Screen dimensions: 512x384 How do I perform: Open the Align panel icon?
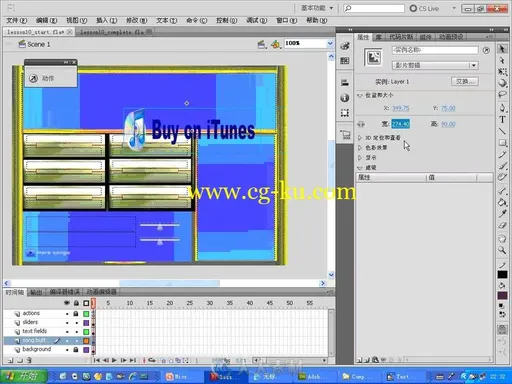345,83
